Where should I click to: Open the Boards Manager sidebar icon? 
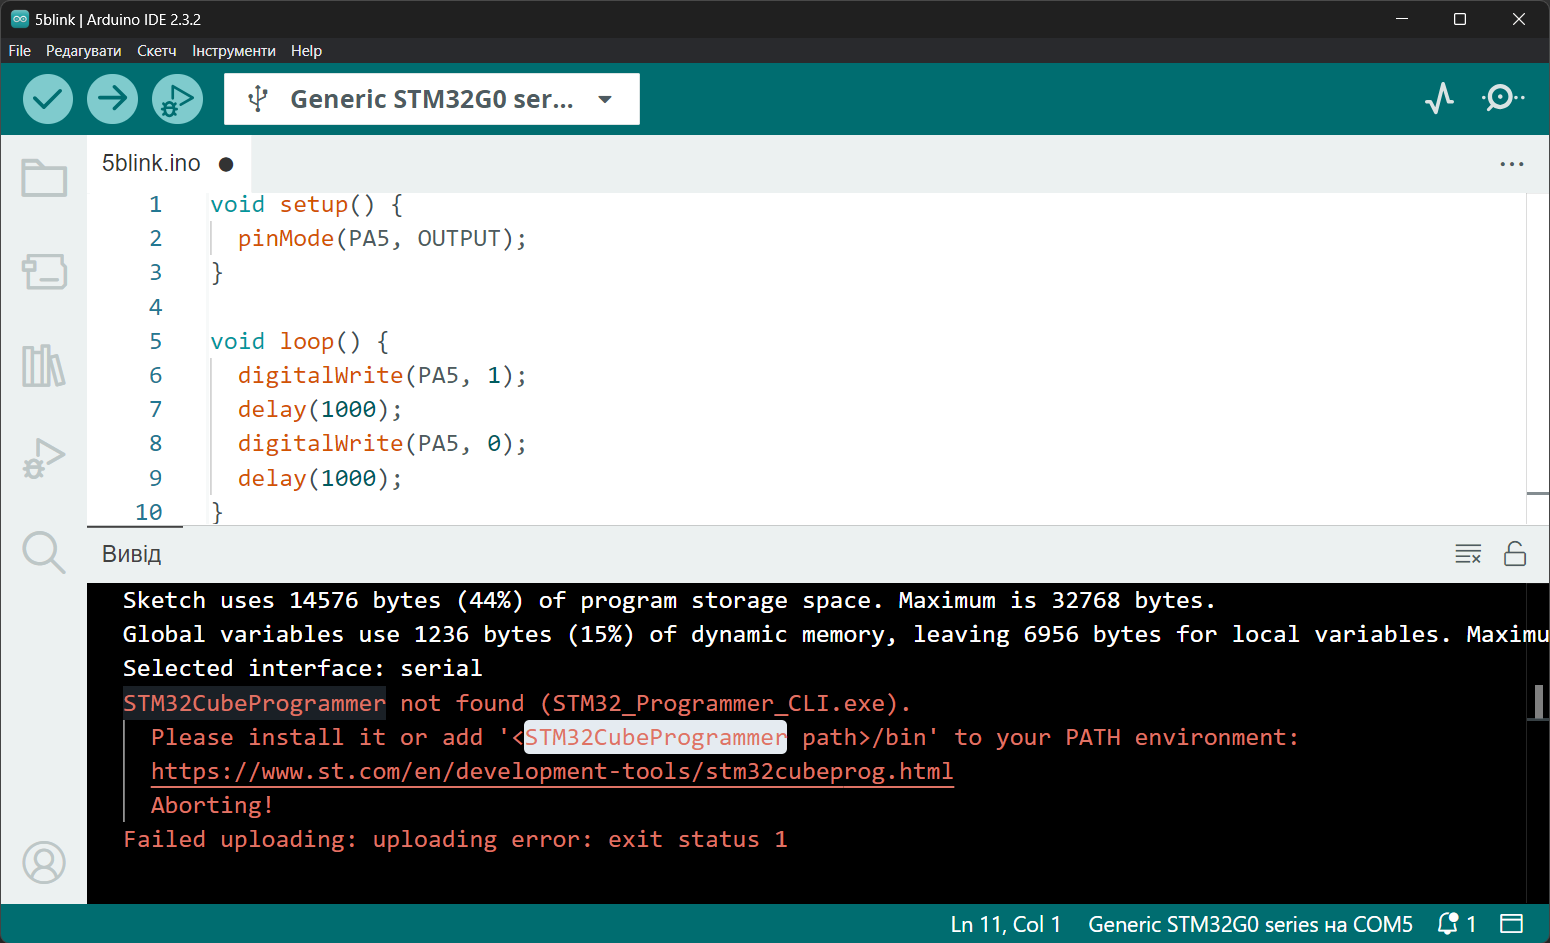tap(44, 271)
